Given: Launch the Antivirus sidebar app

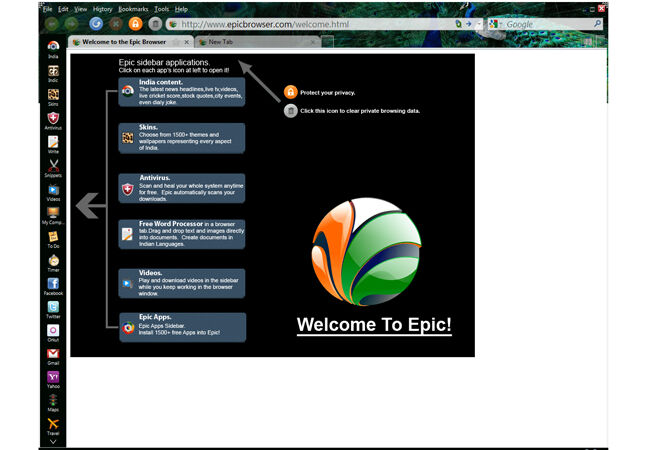Looking at the screenshot, I should [x=53, y=121].
